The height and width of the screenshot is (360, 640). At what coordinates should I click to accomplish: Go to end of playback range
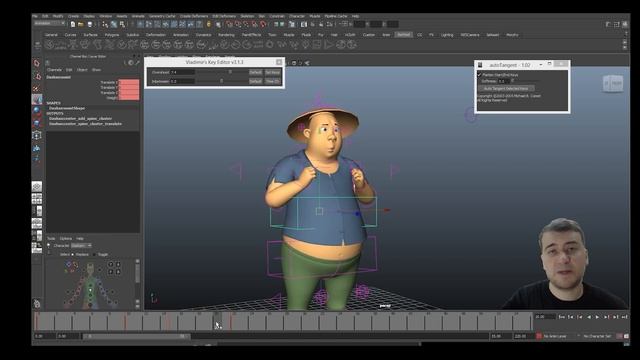coord(624,317)
